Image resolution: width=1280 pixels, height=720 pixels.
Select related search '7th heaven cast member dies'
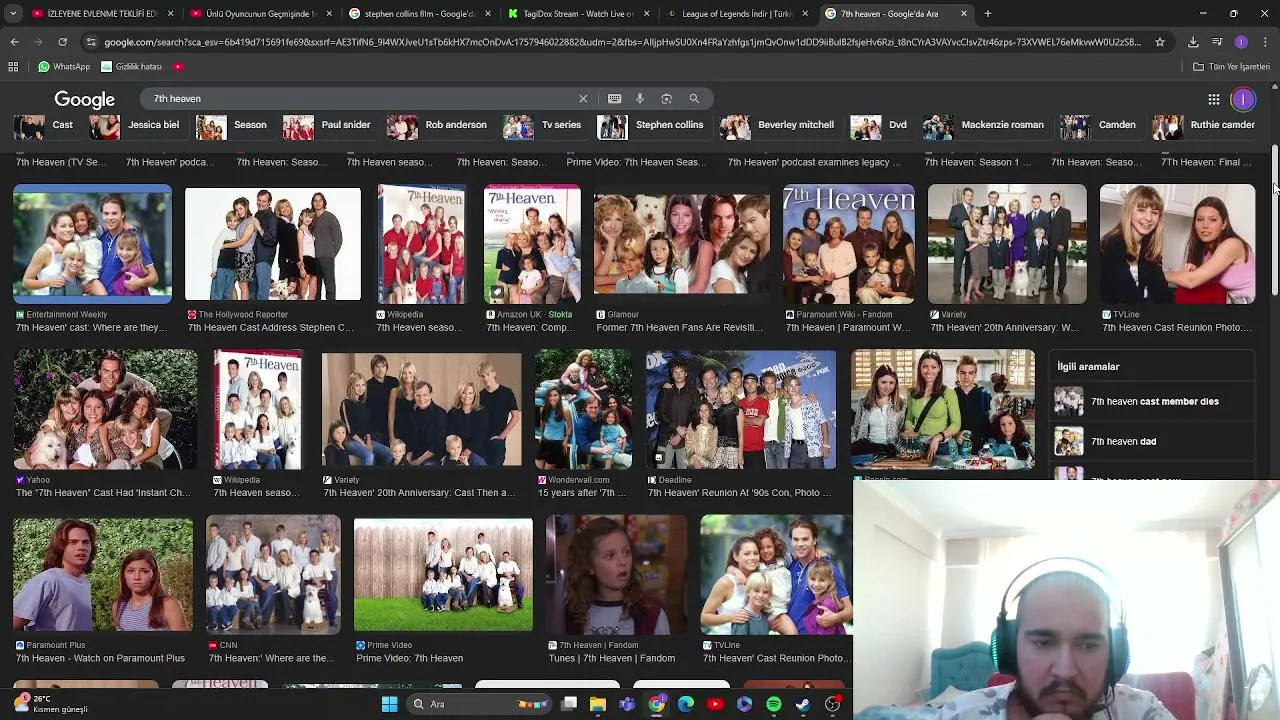pos(1153,401)
